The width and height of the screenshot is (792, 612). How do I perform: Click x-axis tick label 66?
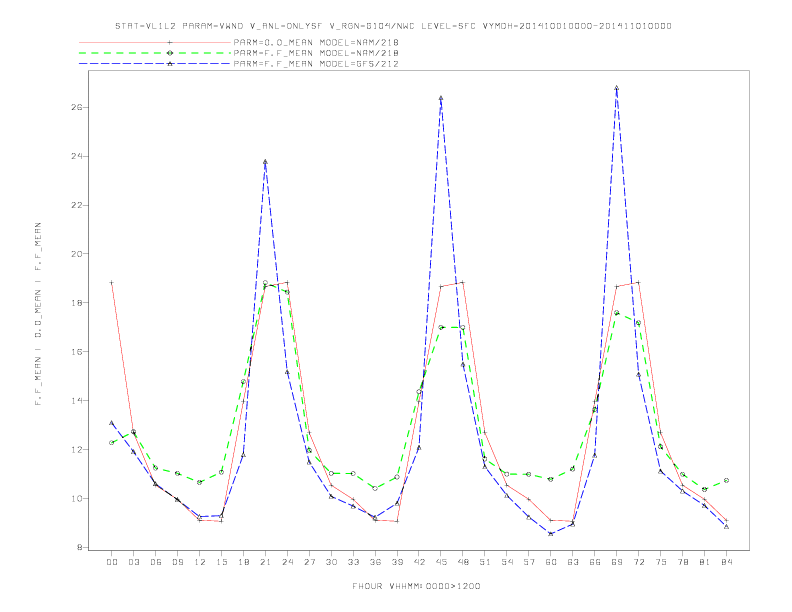pos(595,562)
